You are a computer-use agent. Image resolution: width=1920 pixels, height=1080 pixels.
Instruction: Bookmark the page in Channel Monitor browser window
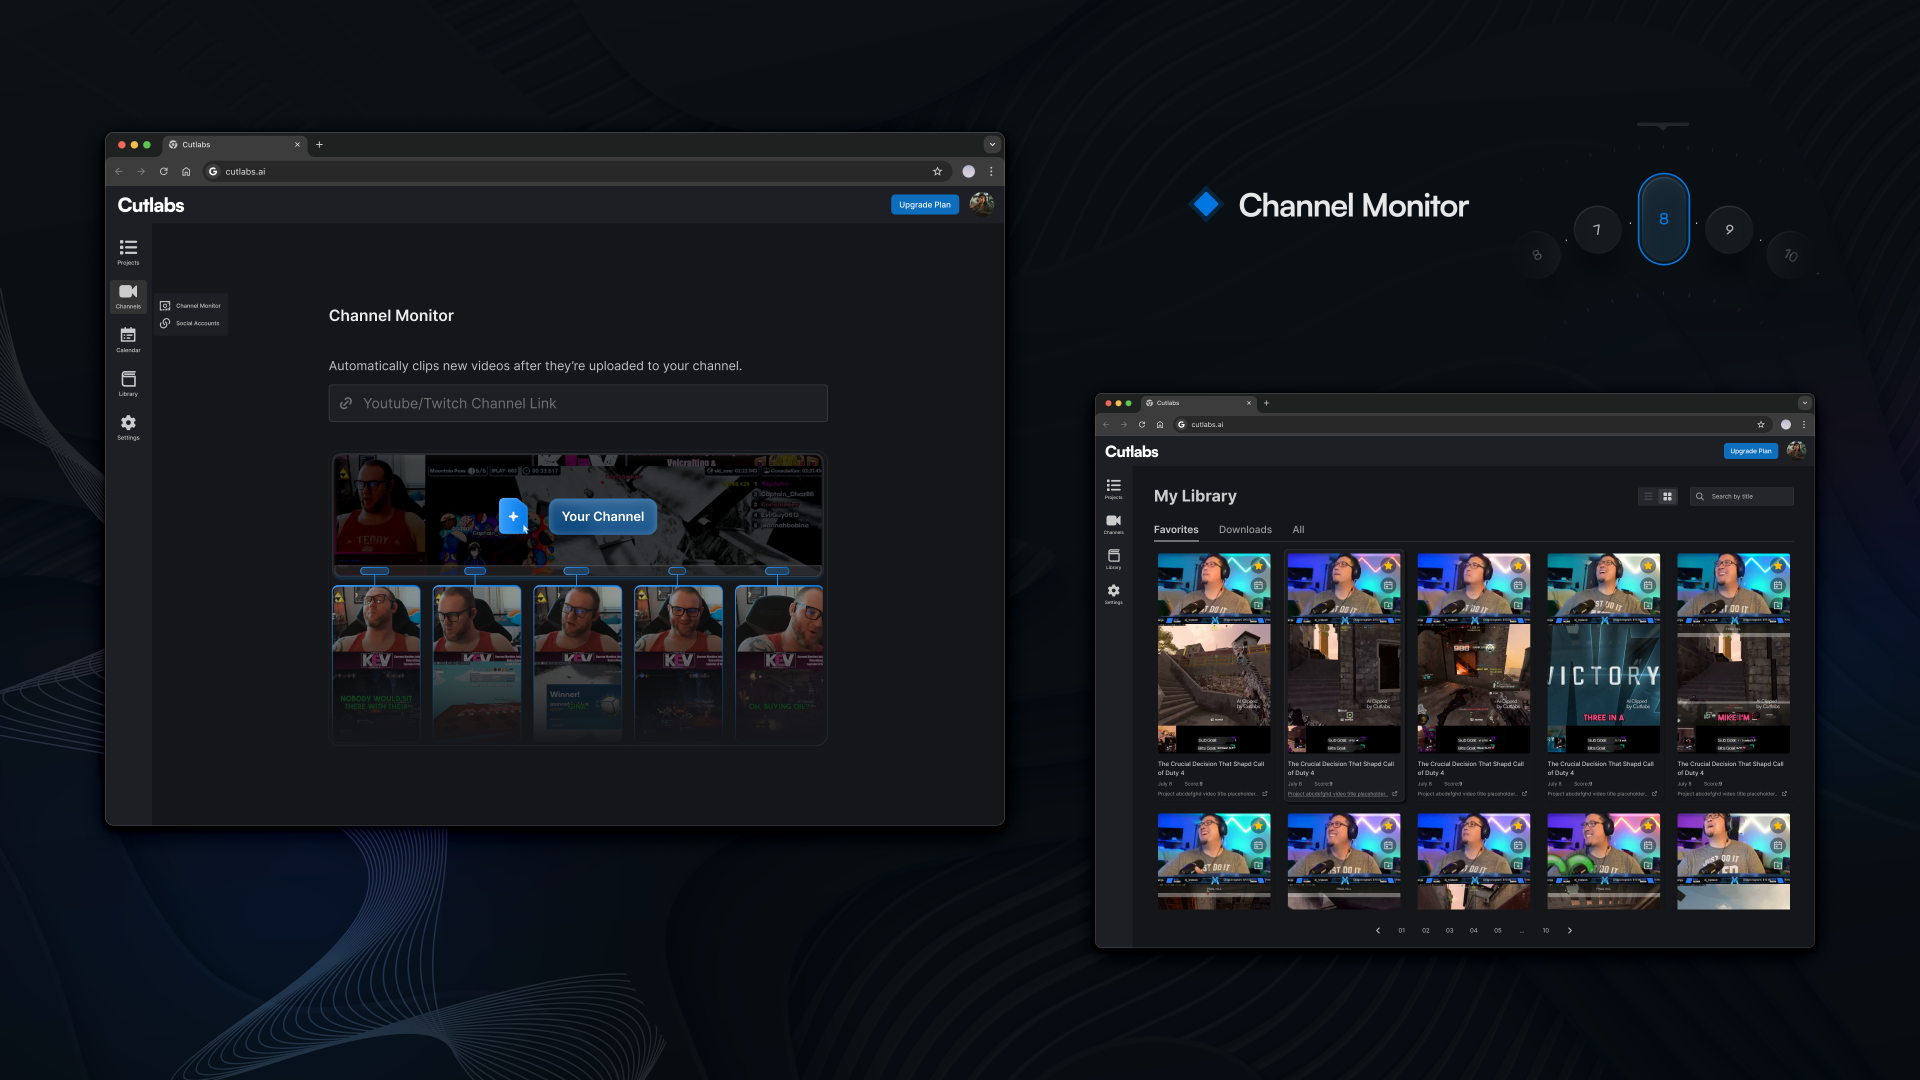point(937,172)
